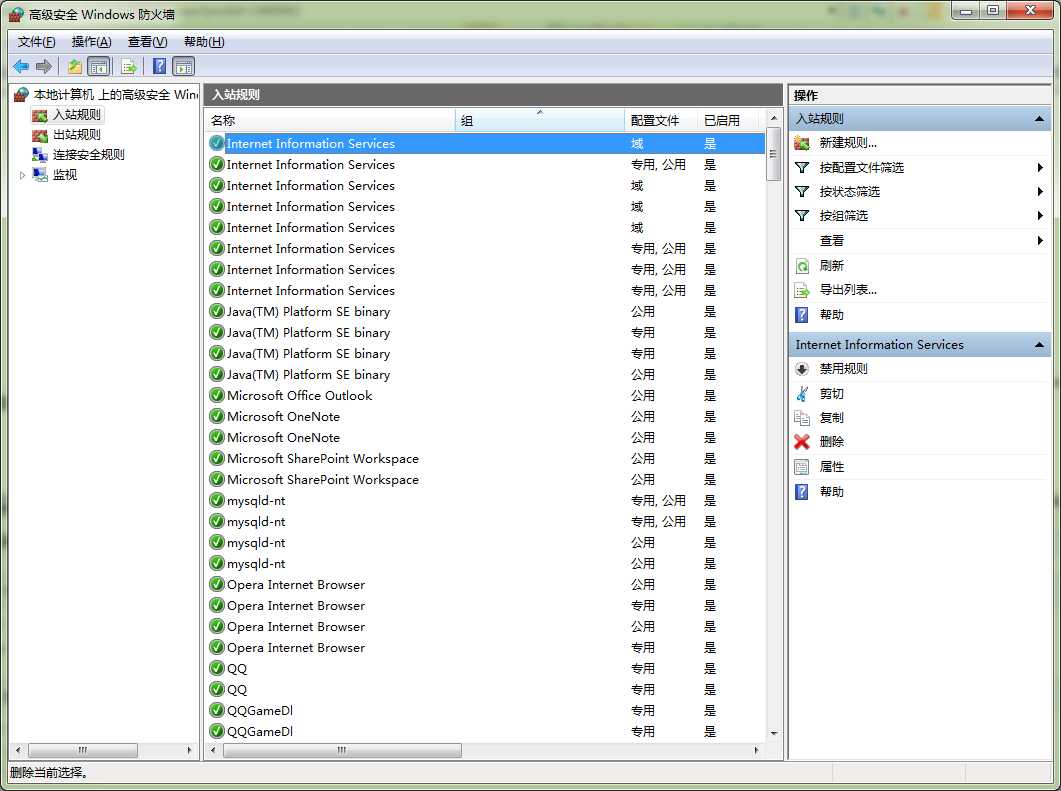Viewport: 1061px width, 791px height.
Task: Click the firewall icon at tree root
Action: (21, 94)
